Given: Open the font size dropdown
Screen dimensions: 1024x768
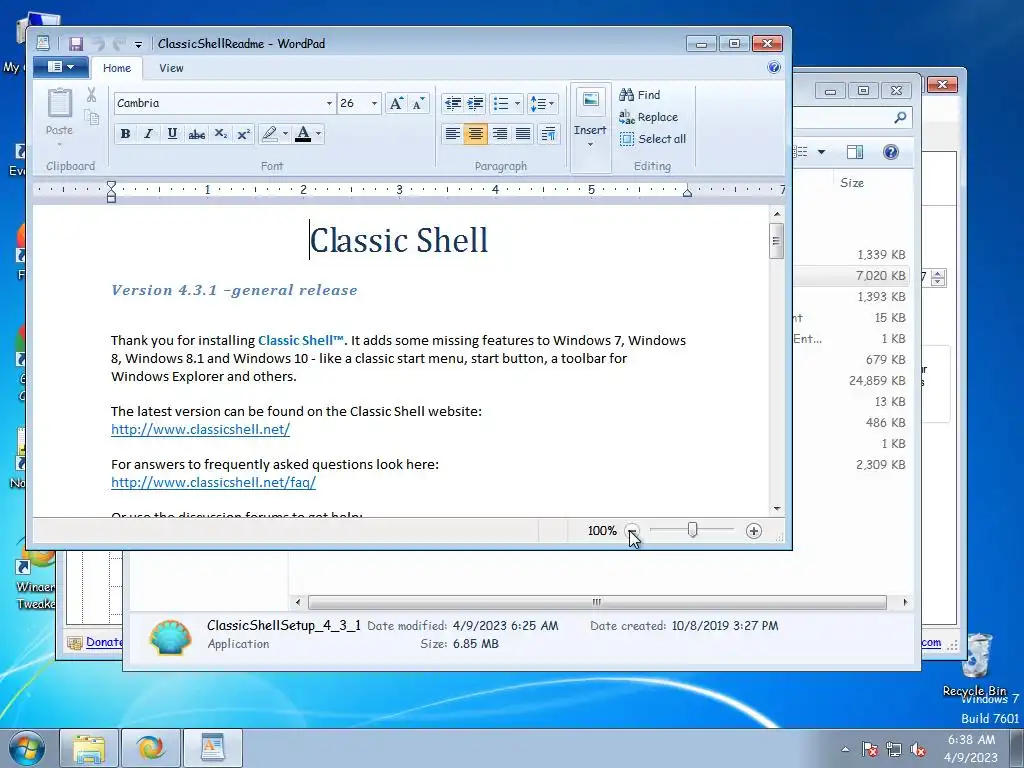Looking at the screenshot, I should [x=374, y=103].
